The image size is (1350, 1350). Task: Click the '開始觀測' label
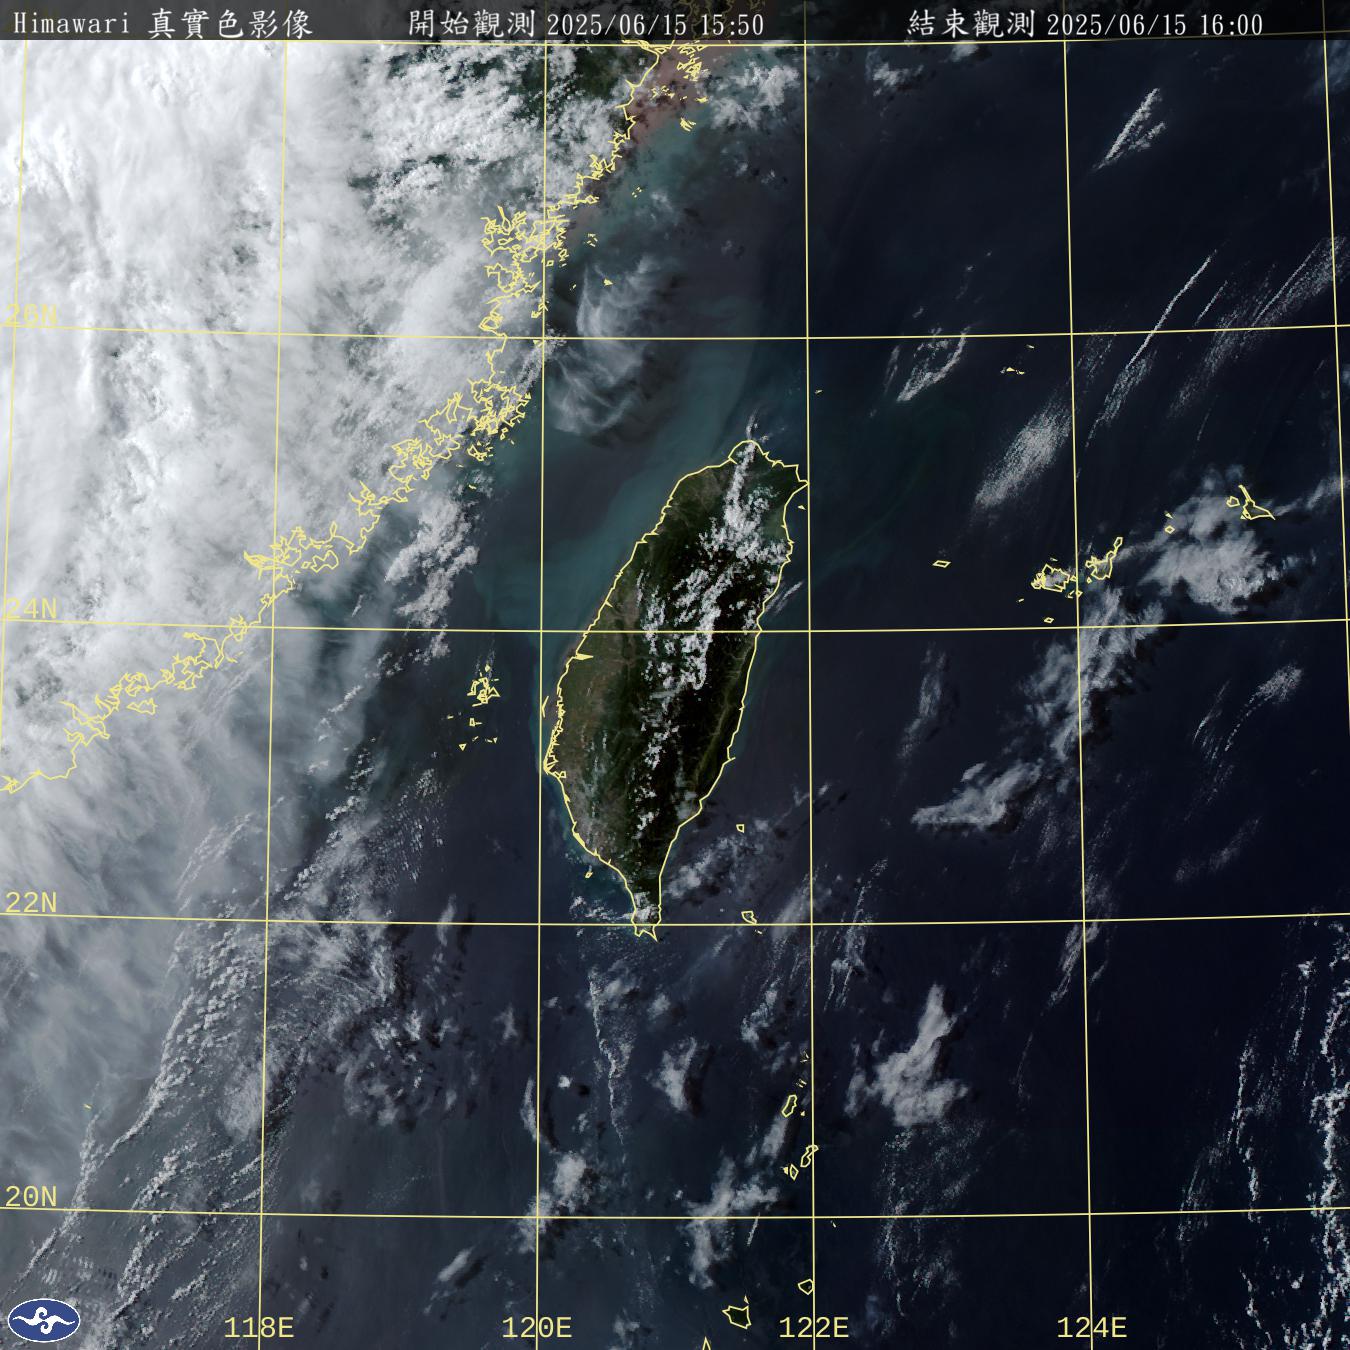click(x=473, y=24)
